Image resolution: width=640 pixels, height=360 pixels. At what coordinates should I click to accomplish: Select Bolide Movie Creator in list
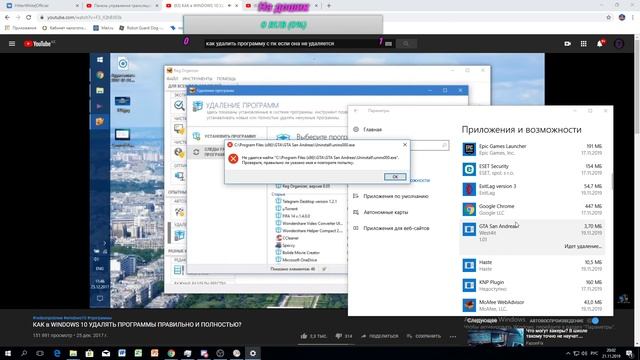[298, 253]
